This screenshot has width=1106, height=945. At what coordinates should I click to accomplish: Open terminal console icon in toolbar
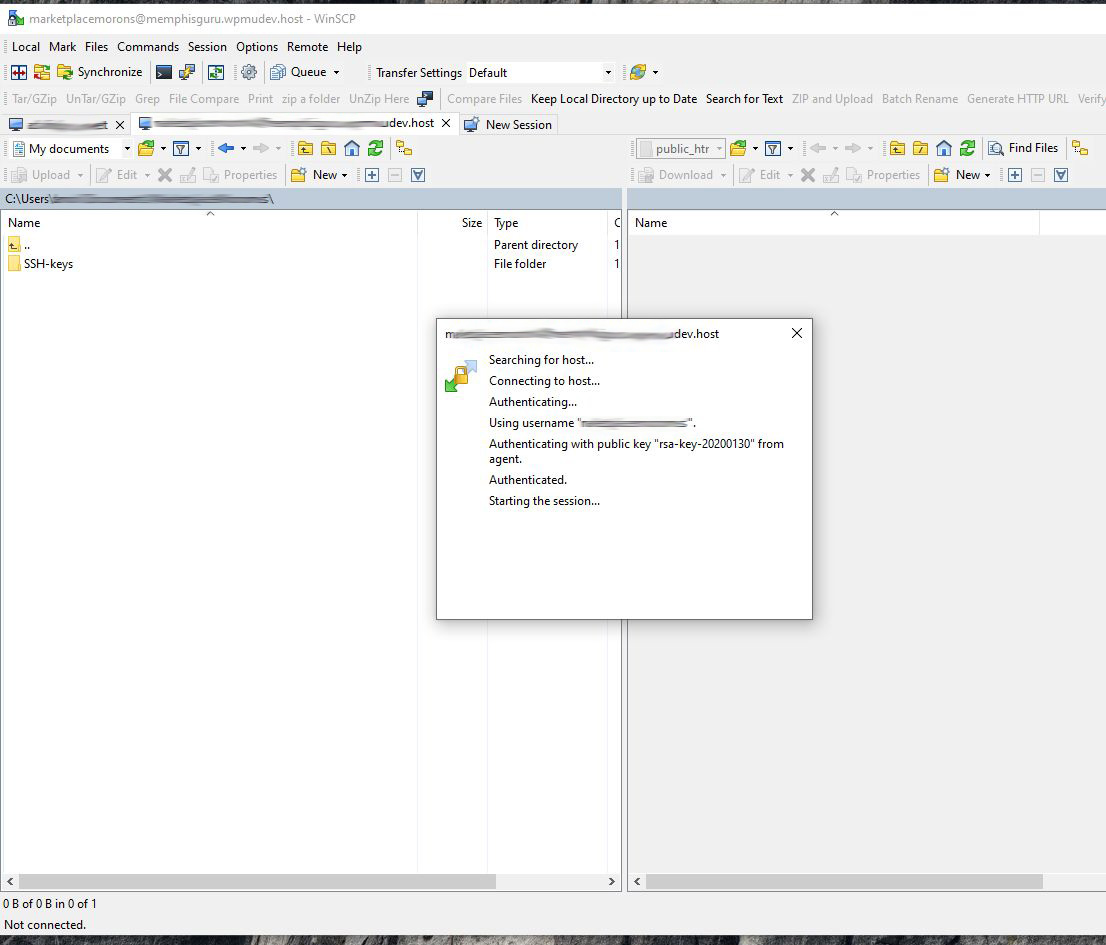[x=164, y=72]
